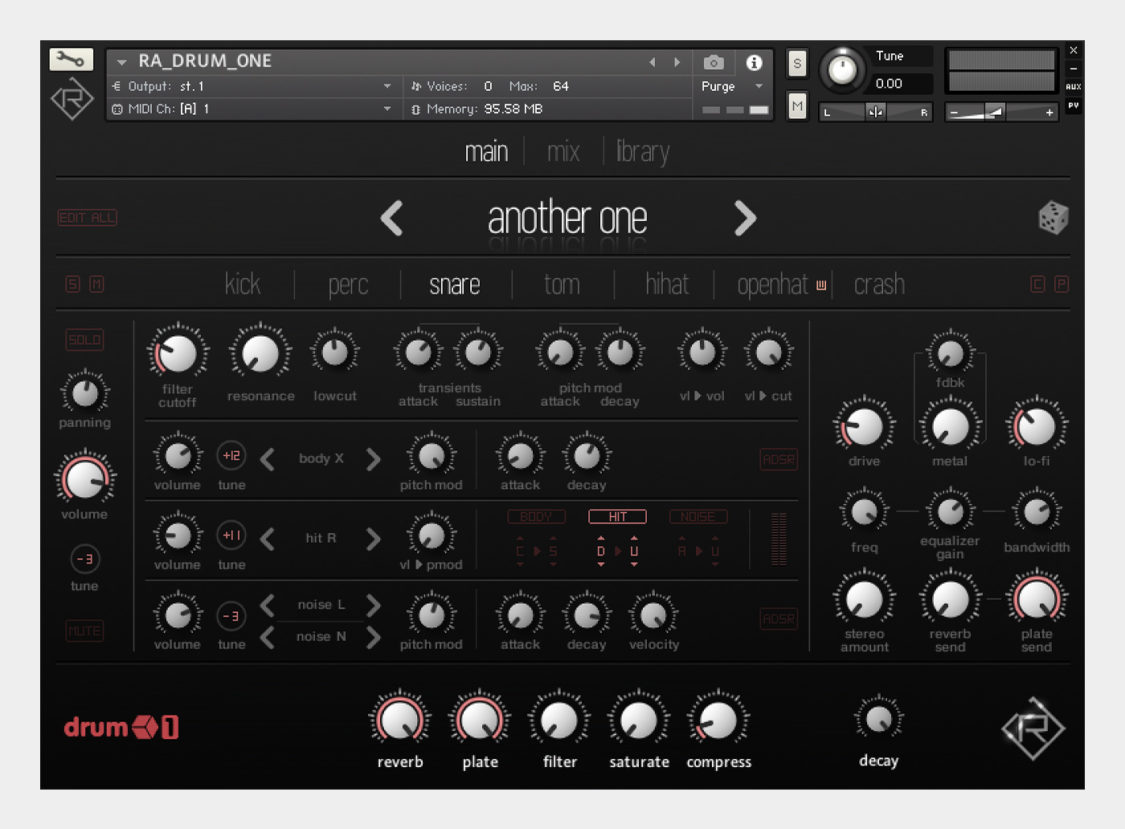Click the EDIT ALL button

point(87,217)
